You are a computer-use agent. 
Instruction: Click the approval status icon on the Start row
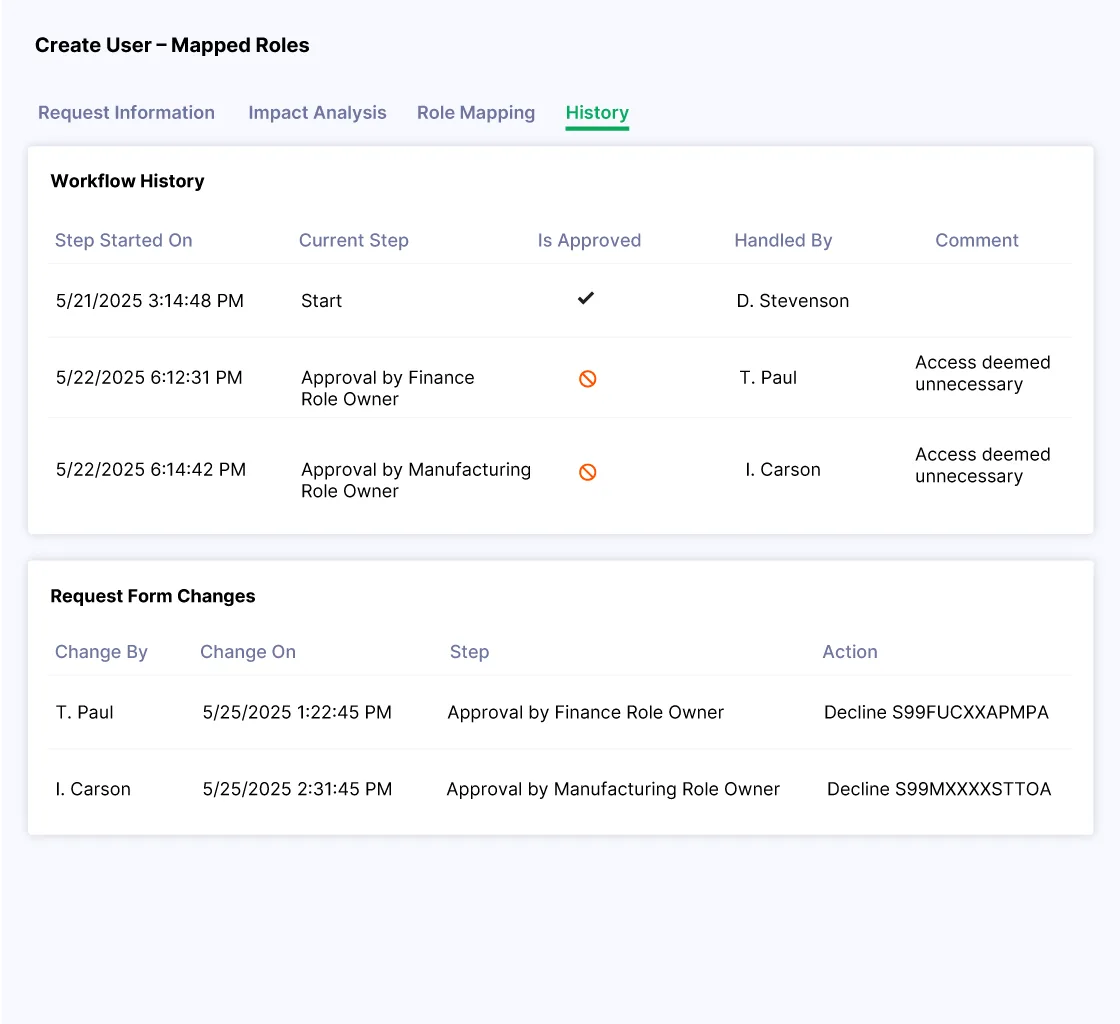click(586, 297)
